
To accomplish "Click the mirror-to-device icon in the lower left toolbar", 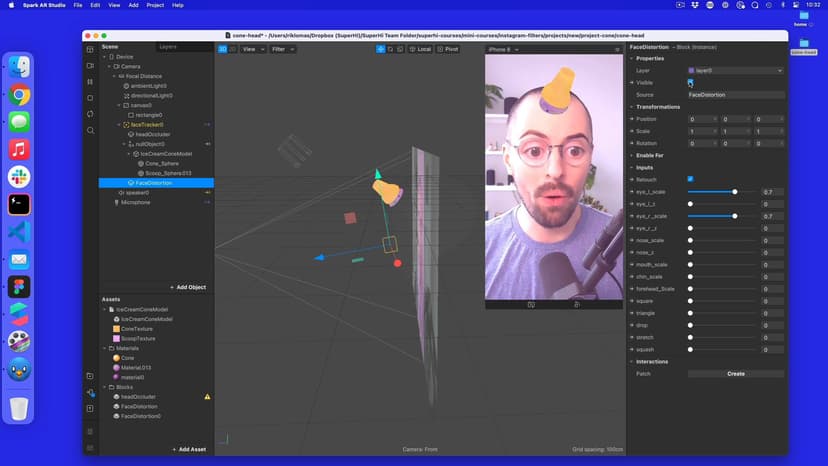I will [90, 393].
